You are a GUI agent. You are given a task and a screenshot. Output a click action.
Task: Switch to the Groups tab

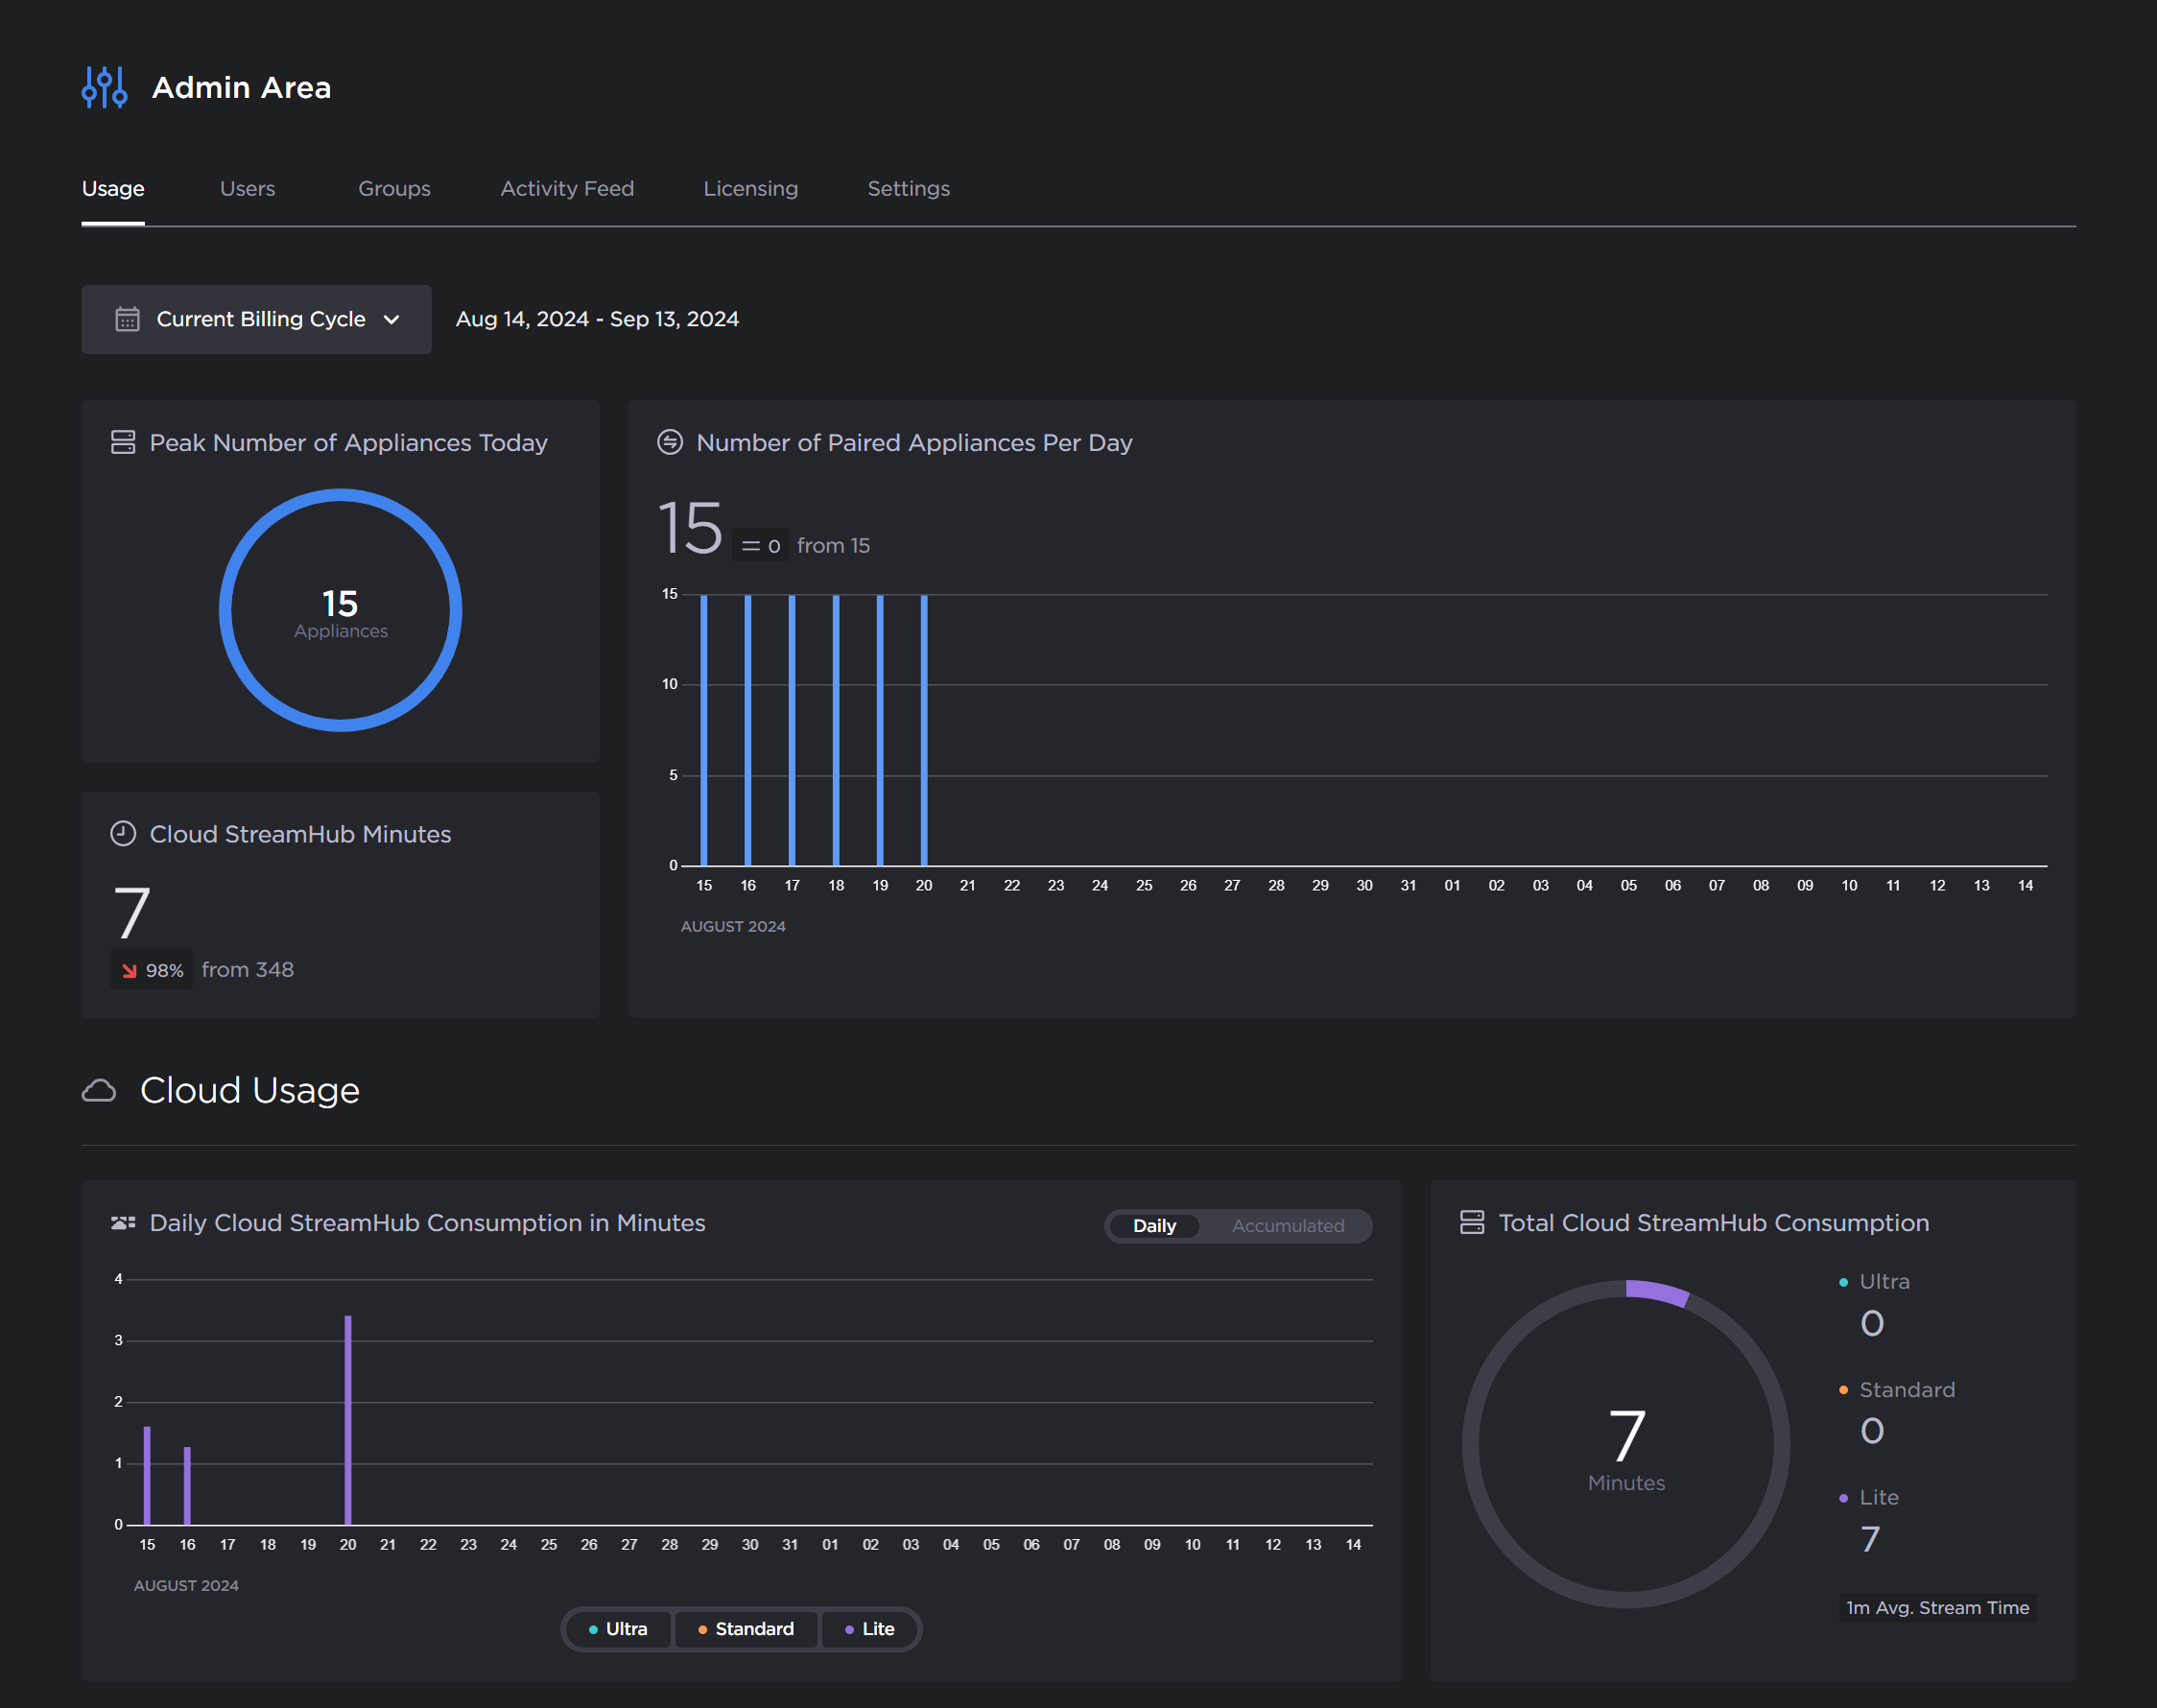(x=394, y=187)
